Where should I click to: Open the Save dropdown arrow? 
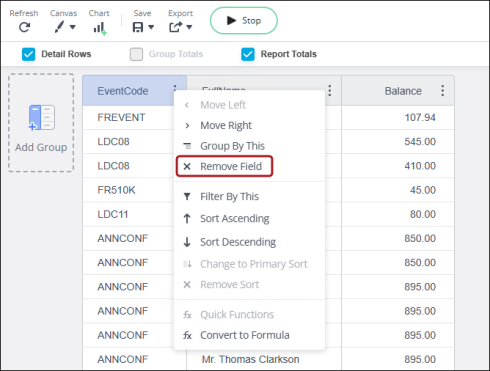click(x=151, y=27)
